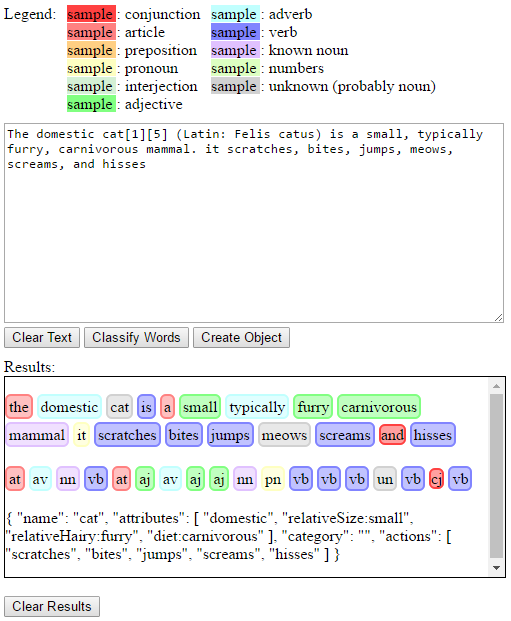
Task: Select the Create Object button
Action: coord(241,337)
